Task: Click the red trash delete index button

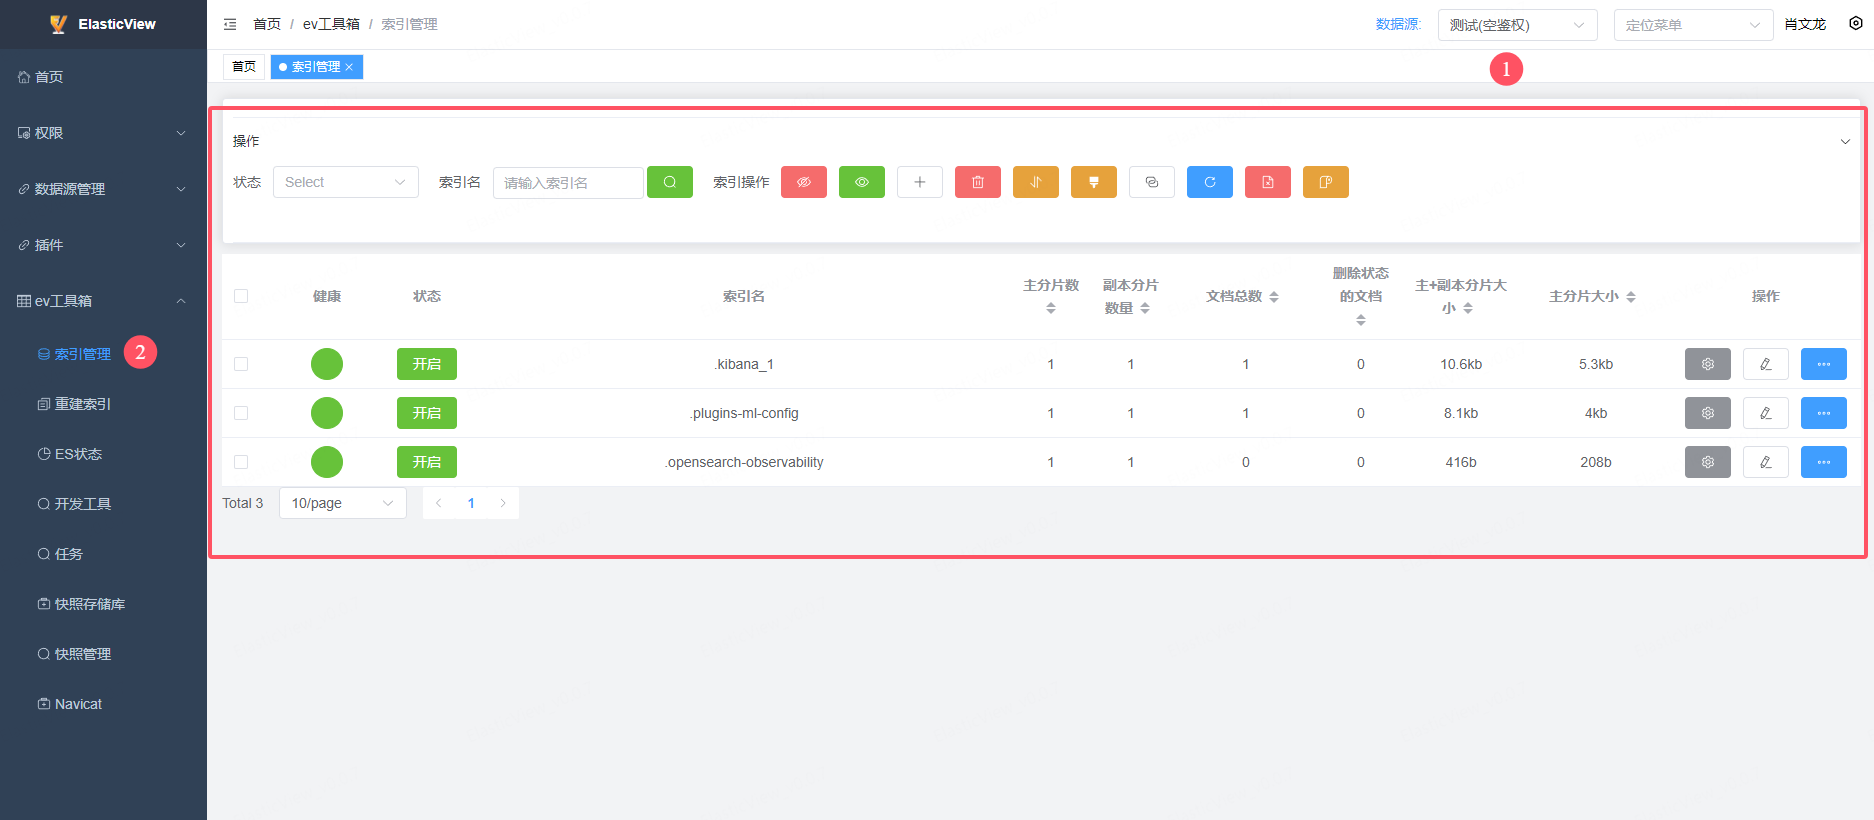Action: pos(977,182)
